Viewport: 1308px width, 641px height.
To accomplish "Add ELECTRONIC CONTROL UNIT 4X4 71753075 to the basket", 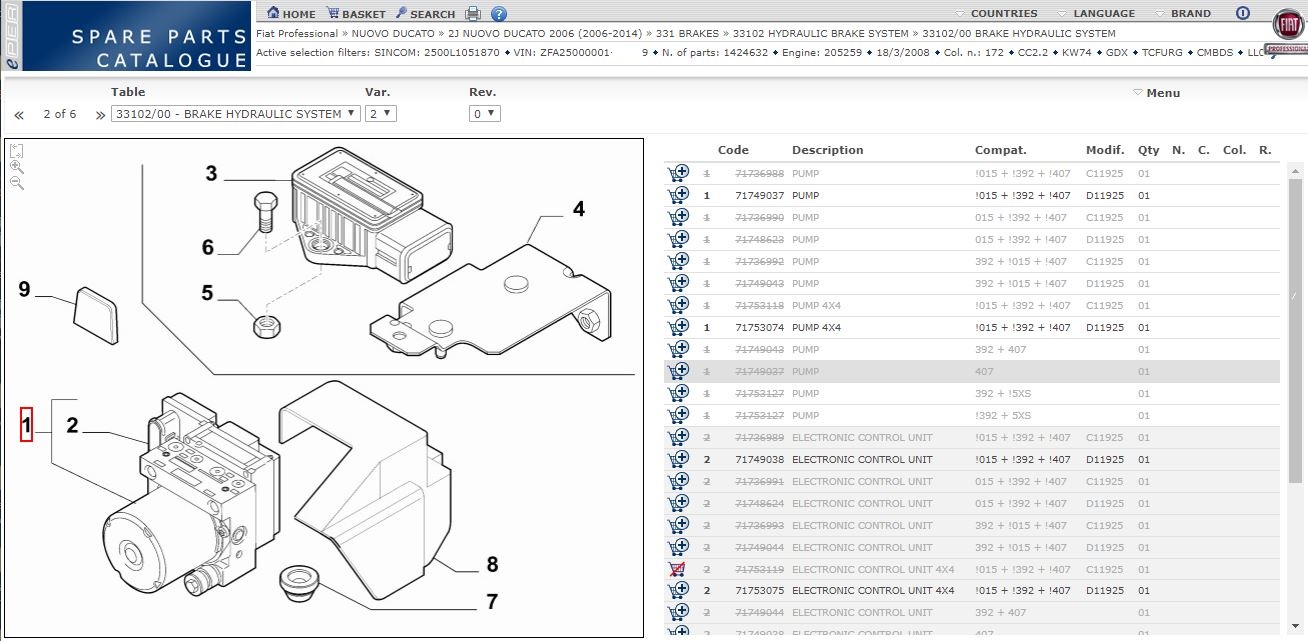I will pos(679,590).
